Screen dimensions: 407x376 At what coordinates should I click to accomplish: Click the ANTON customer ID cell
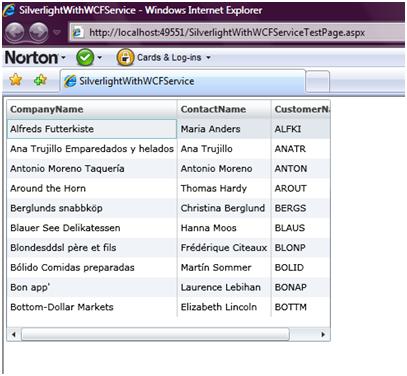pyautogui.click(x=301, y=169)
